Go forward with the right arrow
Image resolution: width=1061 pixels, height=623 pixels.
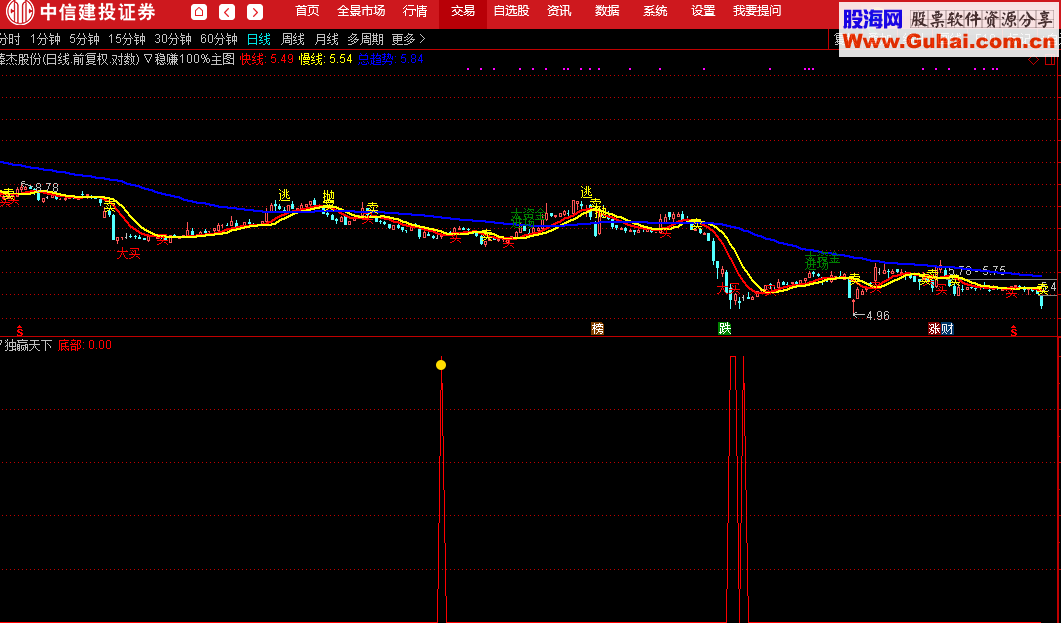(255, 11)
